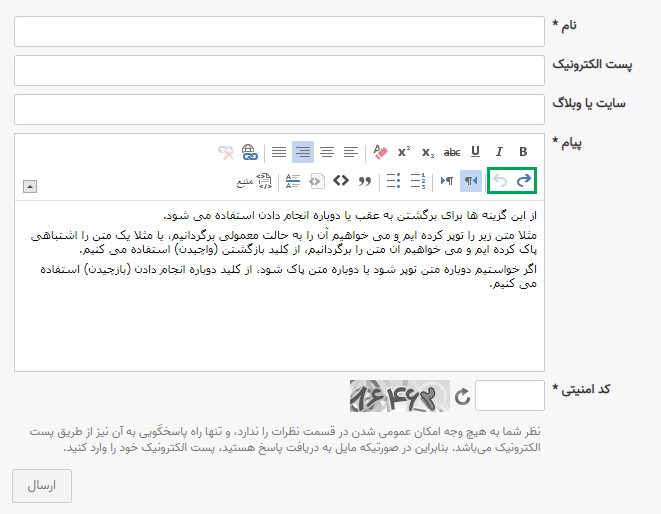Toggle underline formatting (U icon)
This screenshot has width=661, height=514.
476,152
